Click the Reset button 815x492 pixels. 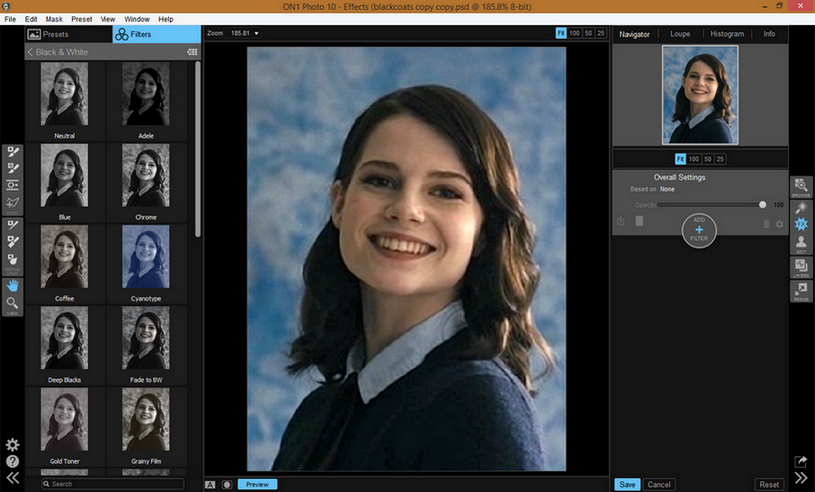[x=769, y=484]
